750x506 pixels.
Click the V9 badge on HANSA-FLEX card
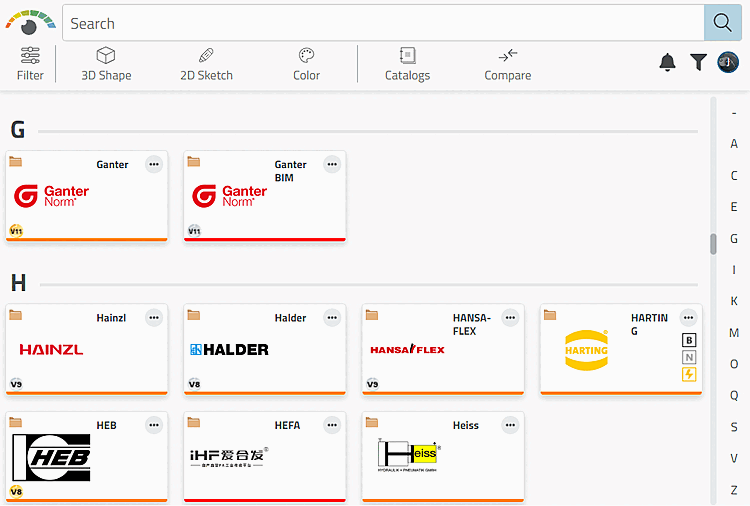(x=373, y=384)
